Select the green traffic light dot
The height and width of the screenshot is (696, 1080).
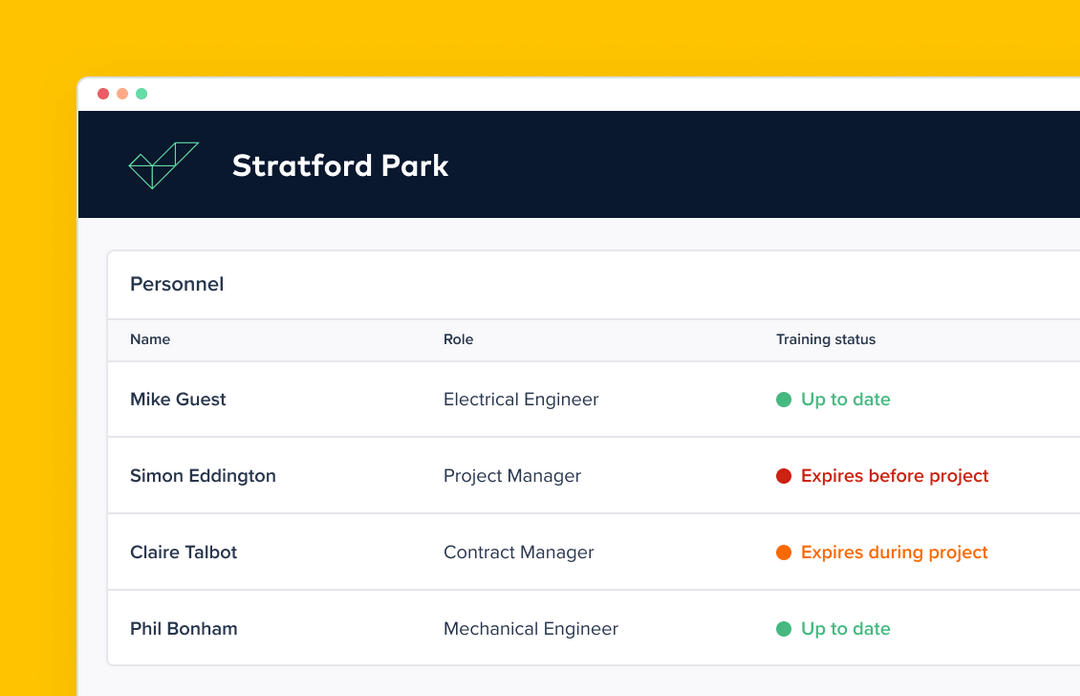click(141, 93)
